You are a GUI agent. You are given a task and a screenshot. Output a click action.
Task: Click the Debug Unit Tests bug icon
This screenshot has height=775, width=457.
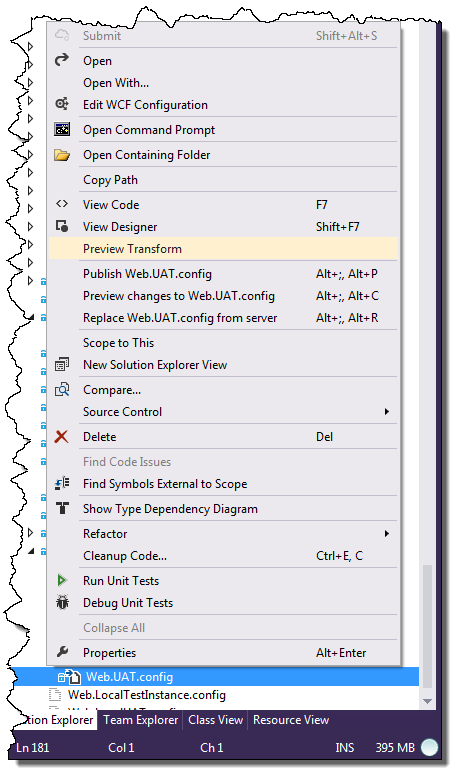coord(62,603)
